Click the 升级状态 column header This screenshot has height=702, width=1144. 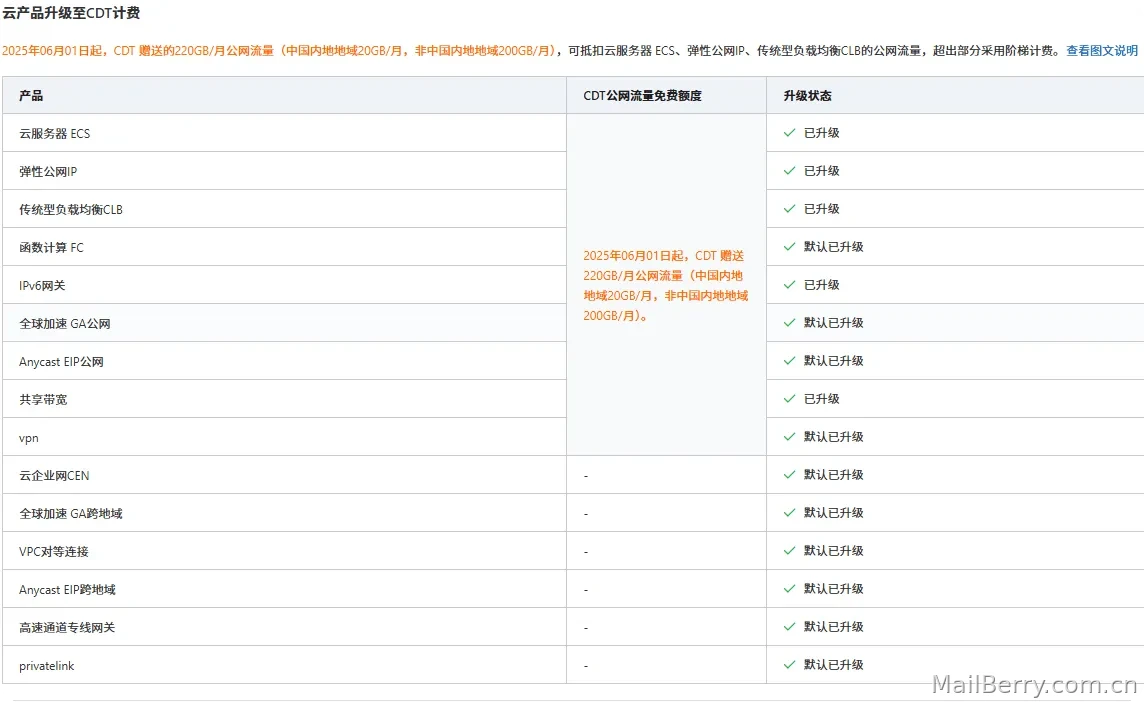point(955,95)
